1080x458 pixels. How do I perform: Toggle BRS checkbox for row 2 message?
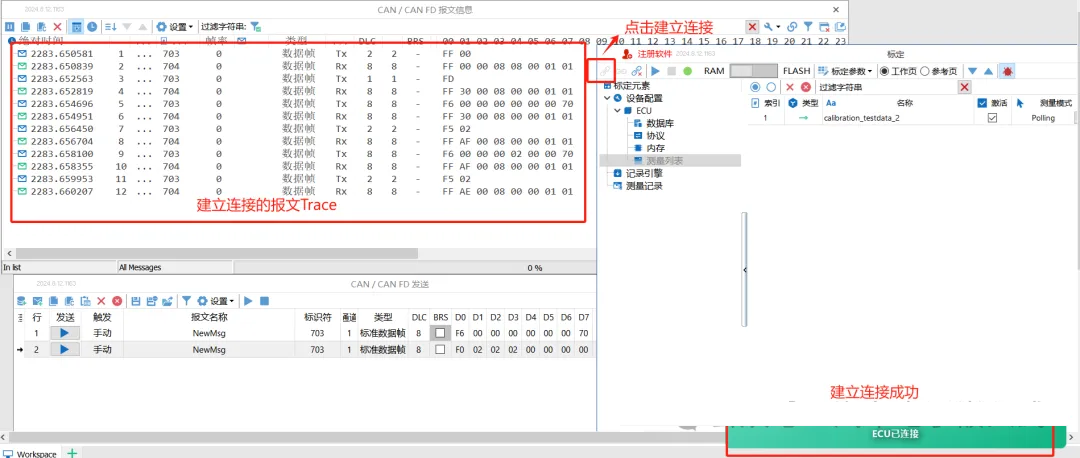pyautogui.click(x=440, y=350)
